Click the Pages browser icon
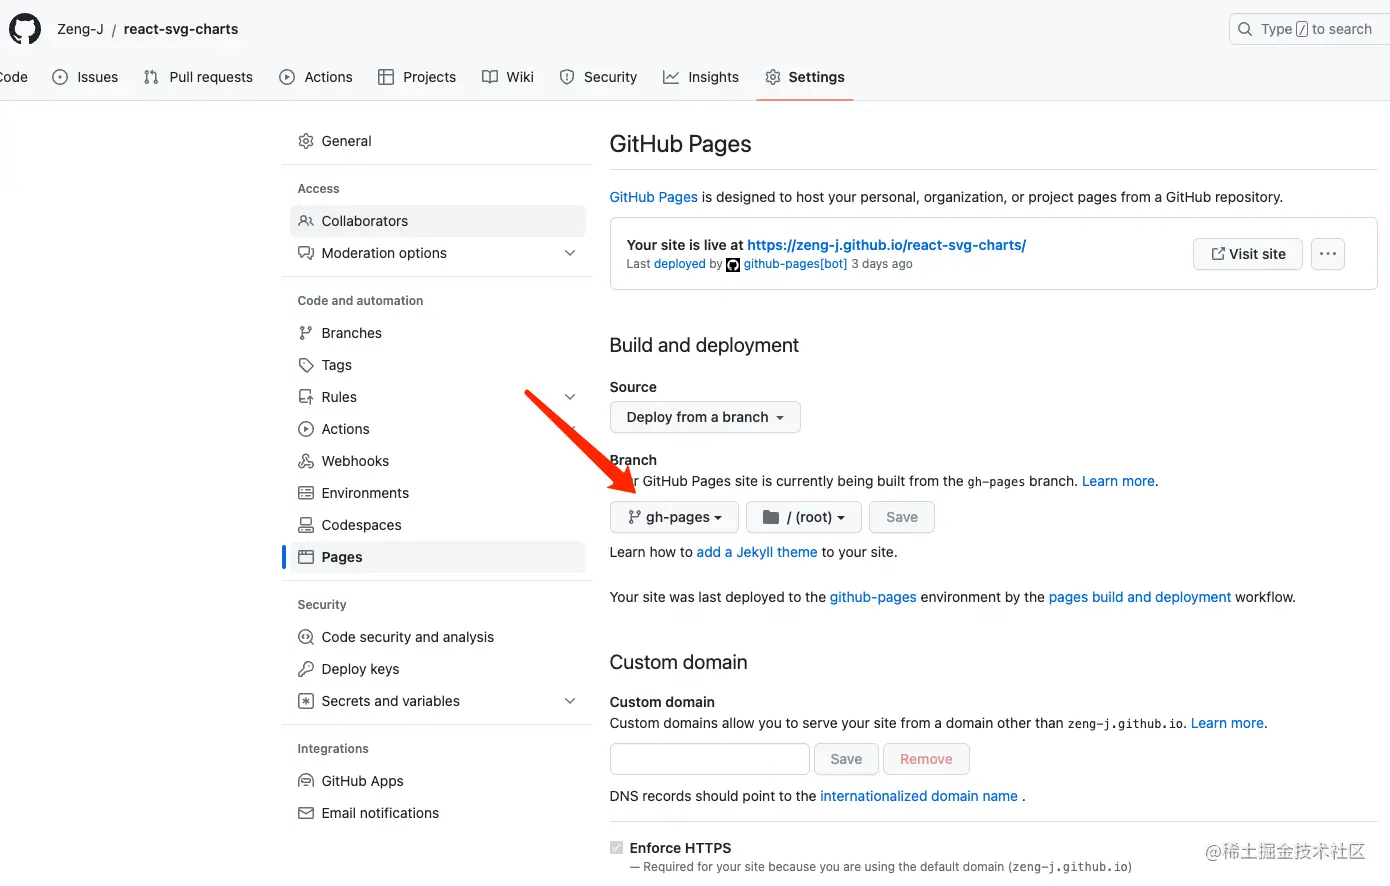This screenshot has width=1390, height=886. [306, 557]
